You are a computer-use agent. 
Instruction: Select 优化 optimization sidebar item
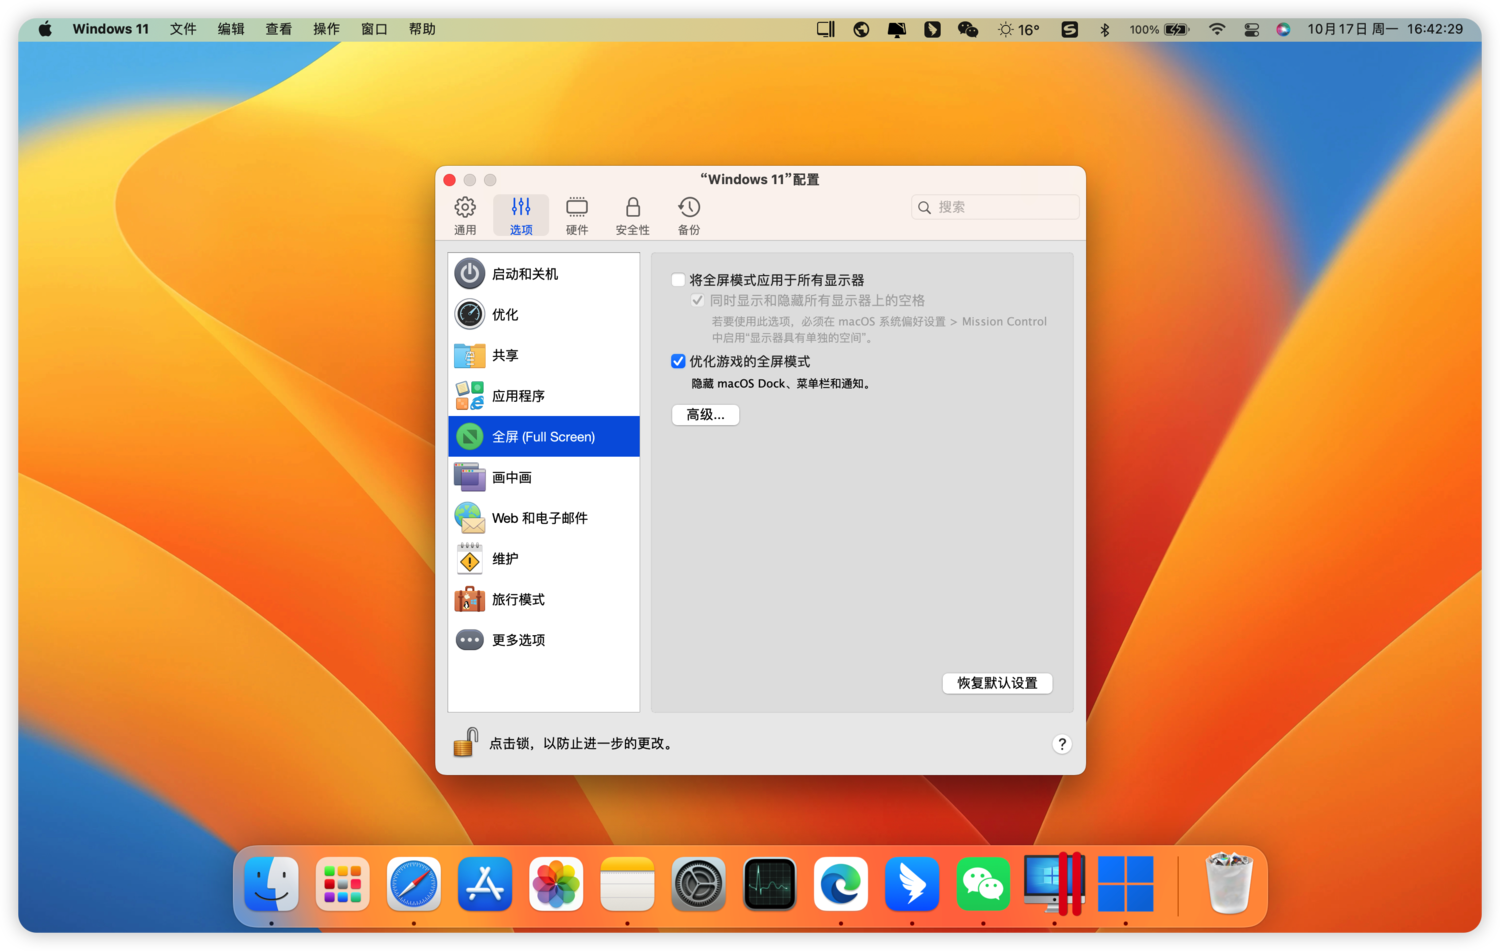click(544, 314)
